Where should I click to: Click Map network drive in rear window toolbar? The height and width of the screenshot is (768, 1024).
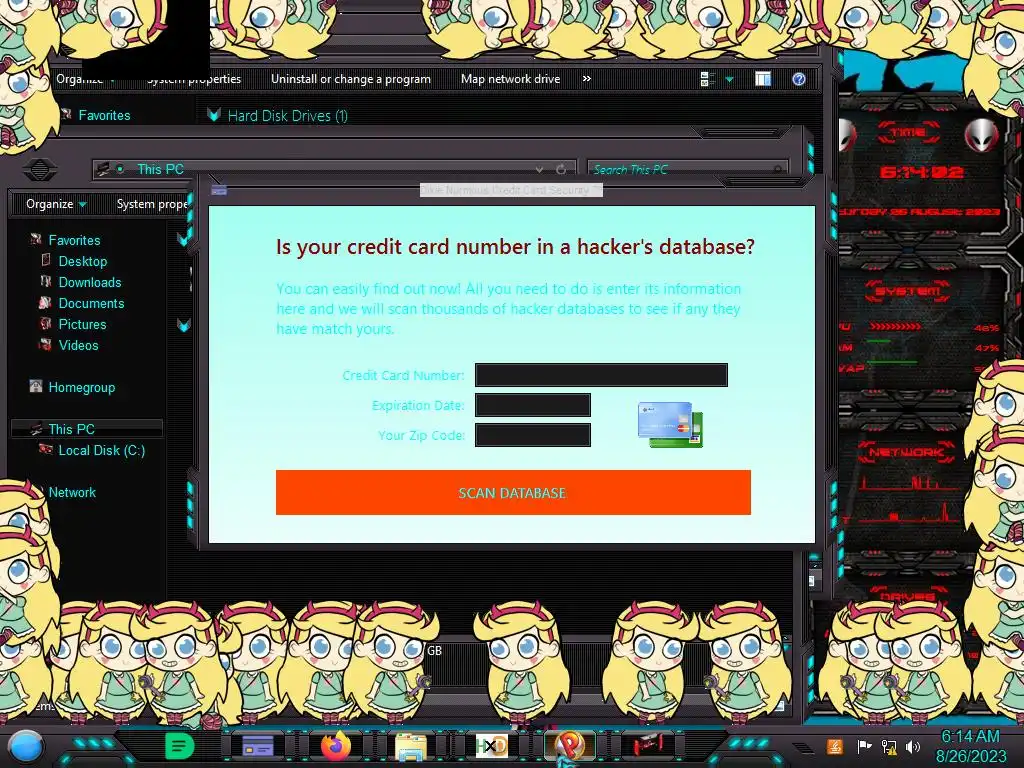click(x=510, y=79)
